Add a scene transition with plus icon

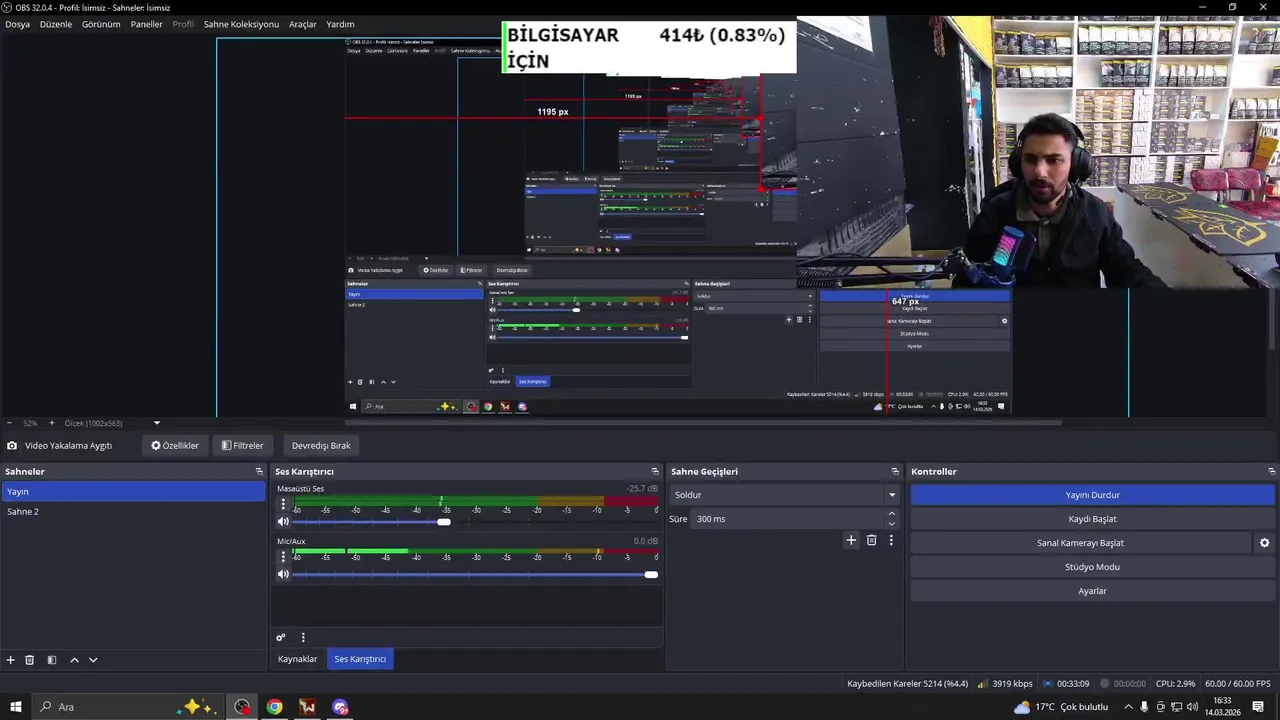pyautogui.click(x=851, y=540)
